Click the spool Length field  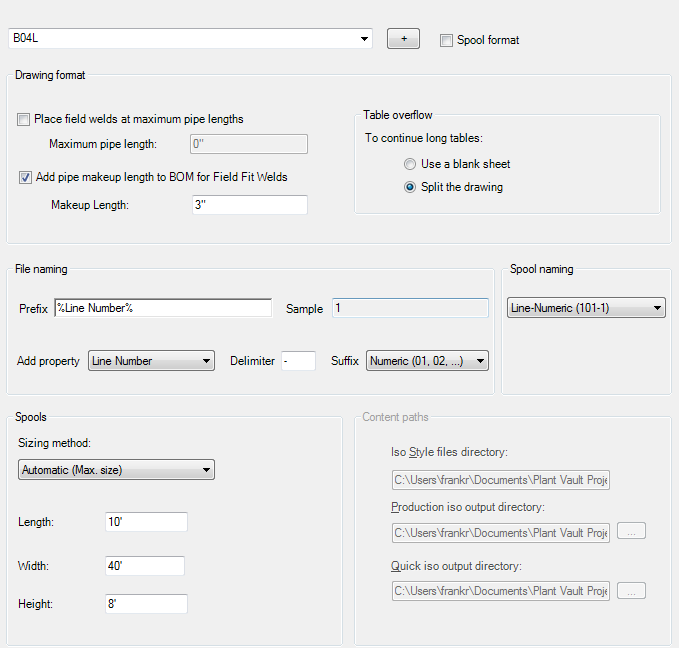point(146,522)
